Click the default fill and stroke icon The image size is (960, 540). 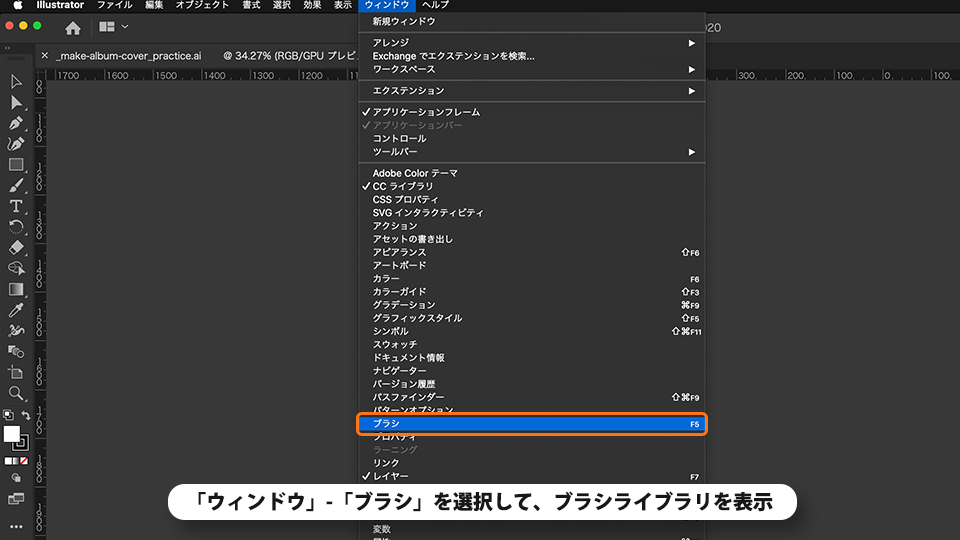(x=8, y=414)
